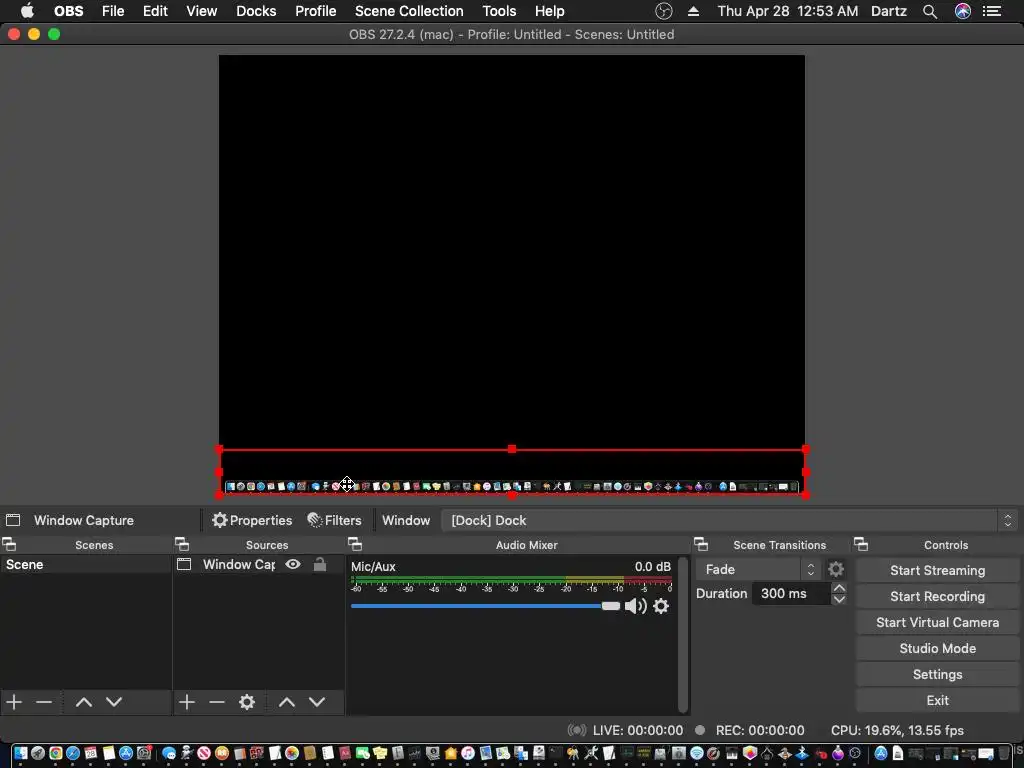Open Finder from the Dock
The width and height of the screenshot is (1024, 768).
click(x=20, y=753)
